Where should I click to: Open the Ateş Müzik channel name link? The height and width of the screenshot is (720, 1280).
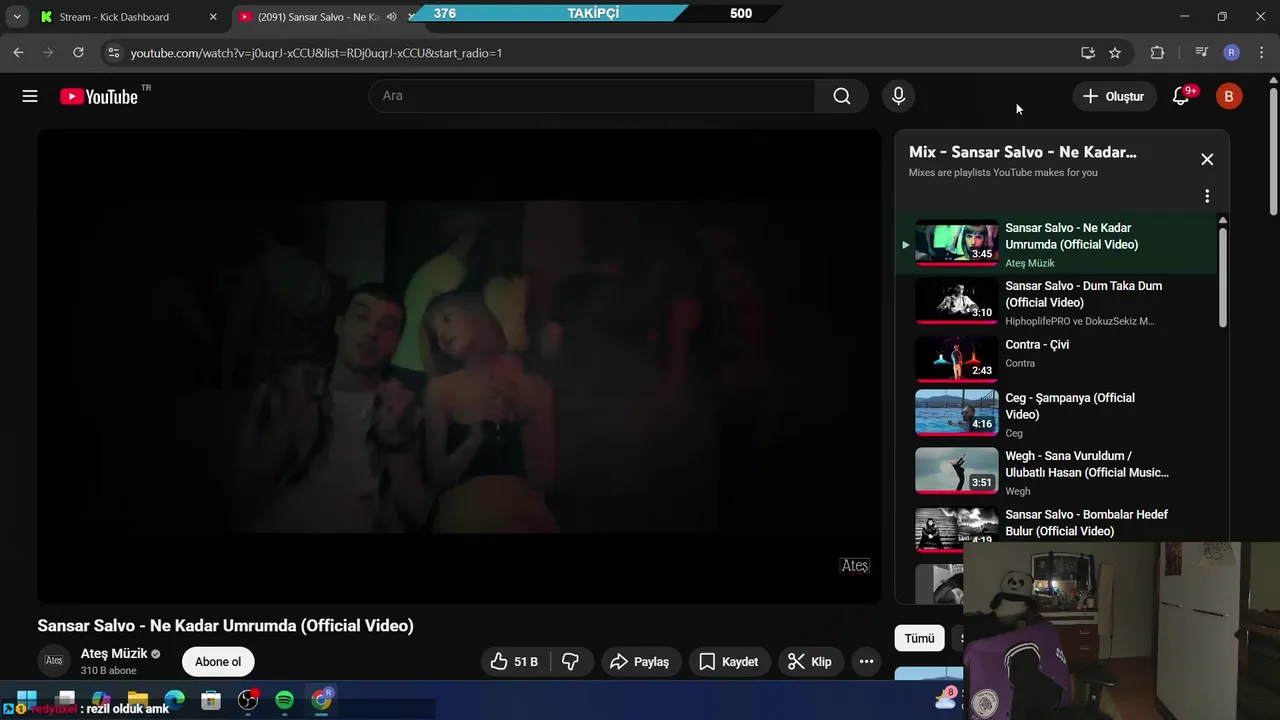[x=114, y=653]
